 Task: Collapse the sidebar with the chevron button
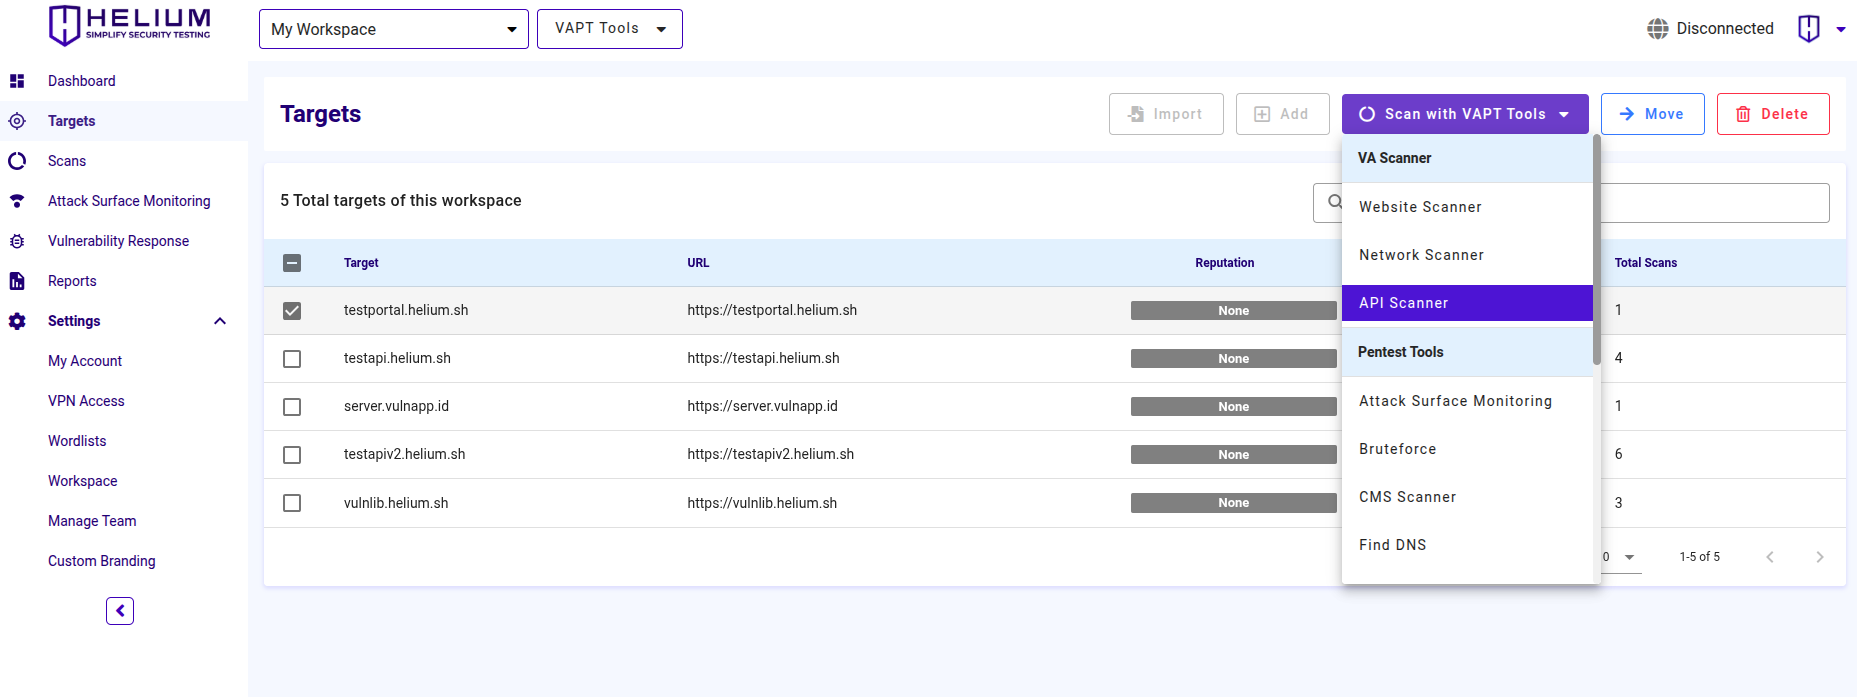pos(120,611)
